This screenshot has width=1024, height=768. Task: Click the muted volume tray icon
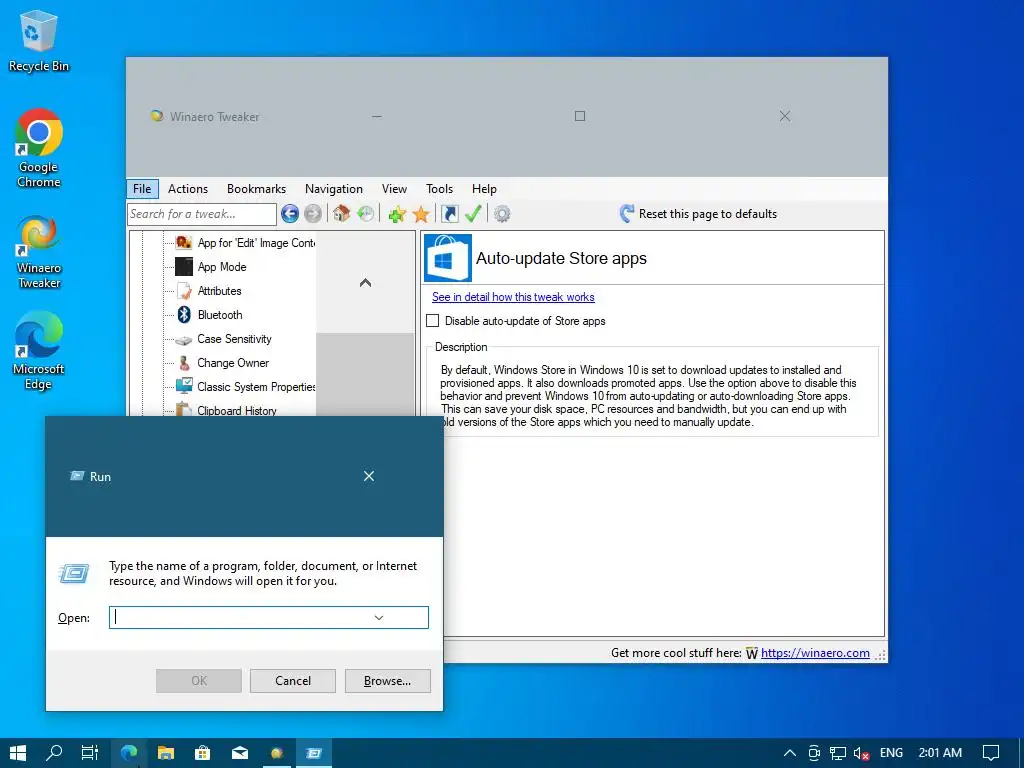(x=861, y=753)
